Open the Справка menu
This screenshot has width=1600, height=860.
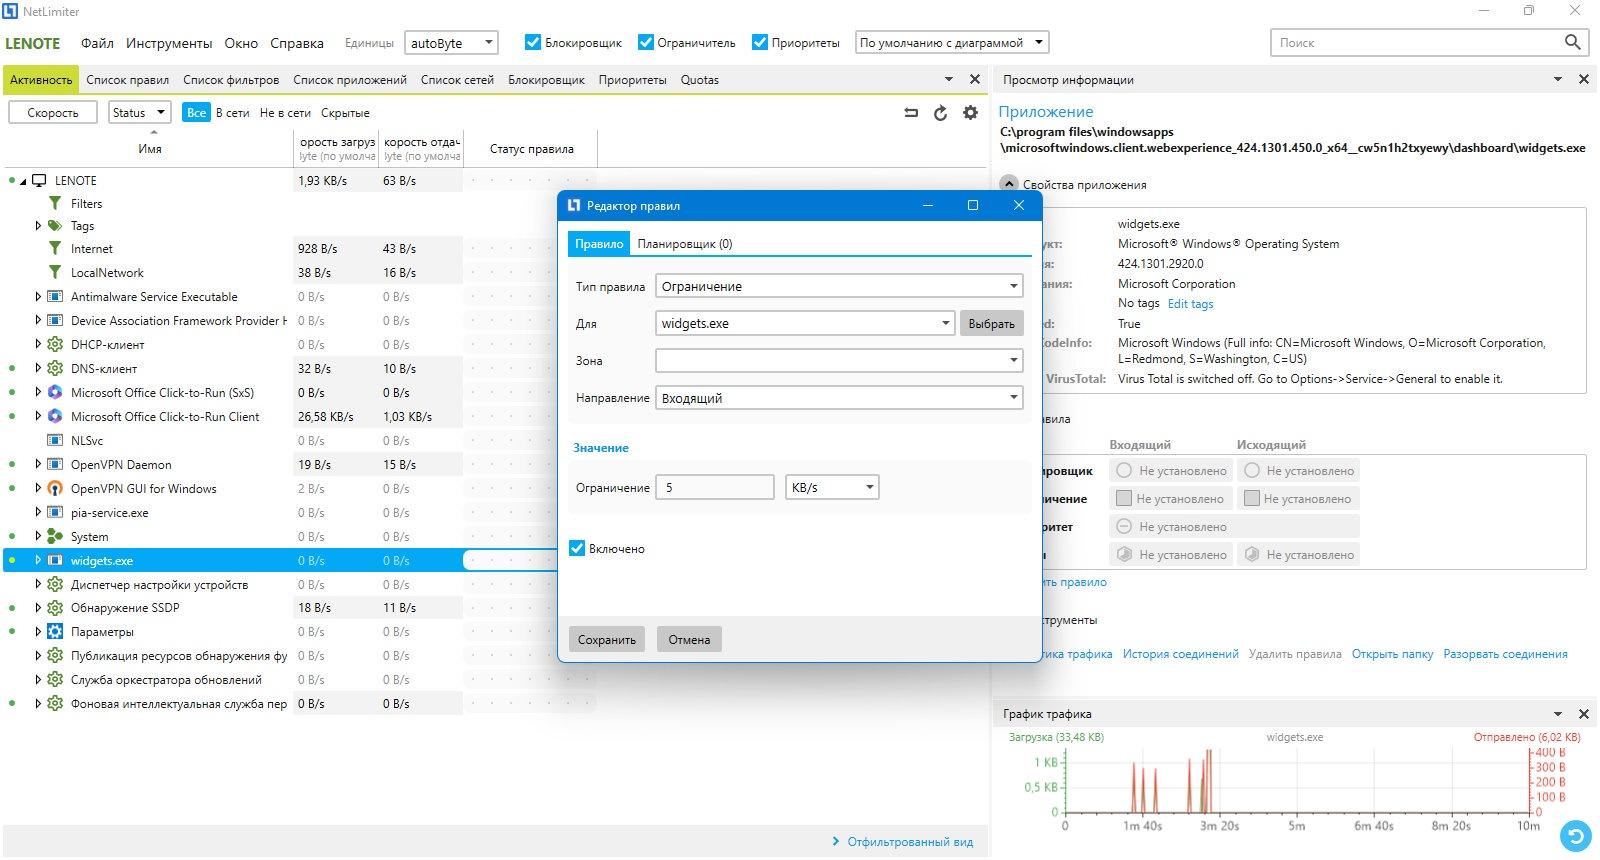tap(297, 43)
